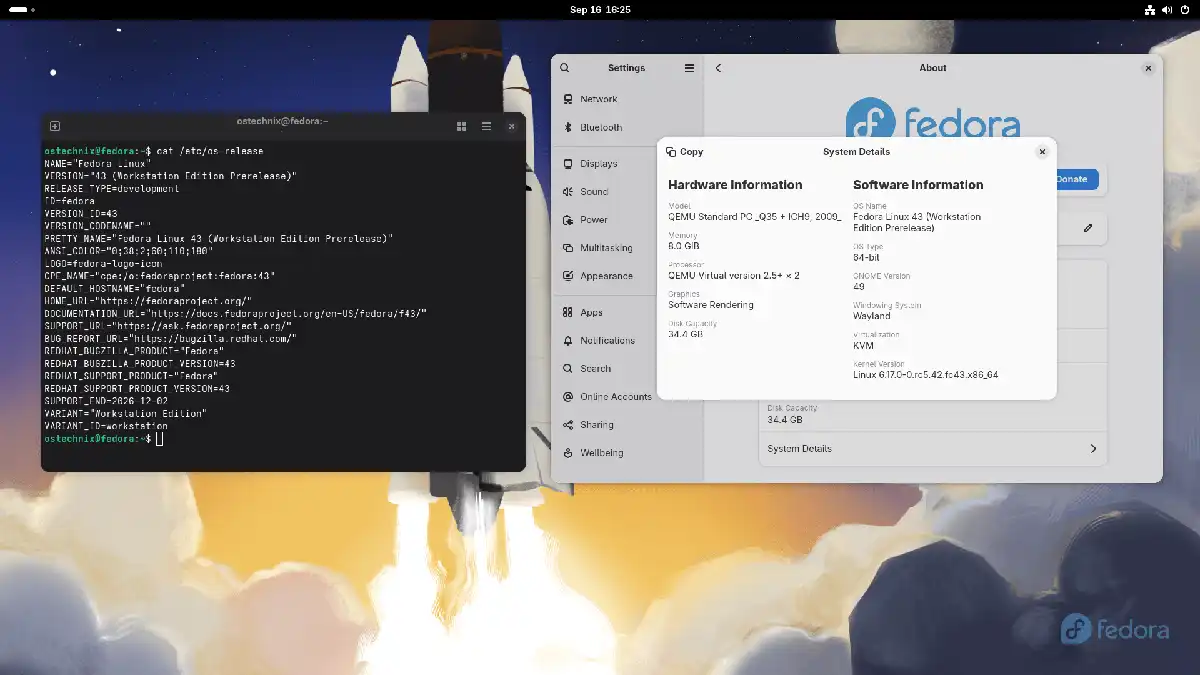
Task: Select Wellbeing in the Settings sidebar
Action: pyautogui.click(x=601, y=452)
